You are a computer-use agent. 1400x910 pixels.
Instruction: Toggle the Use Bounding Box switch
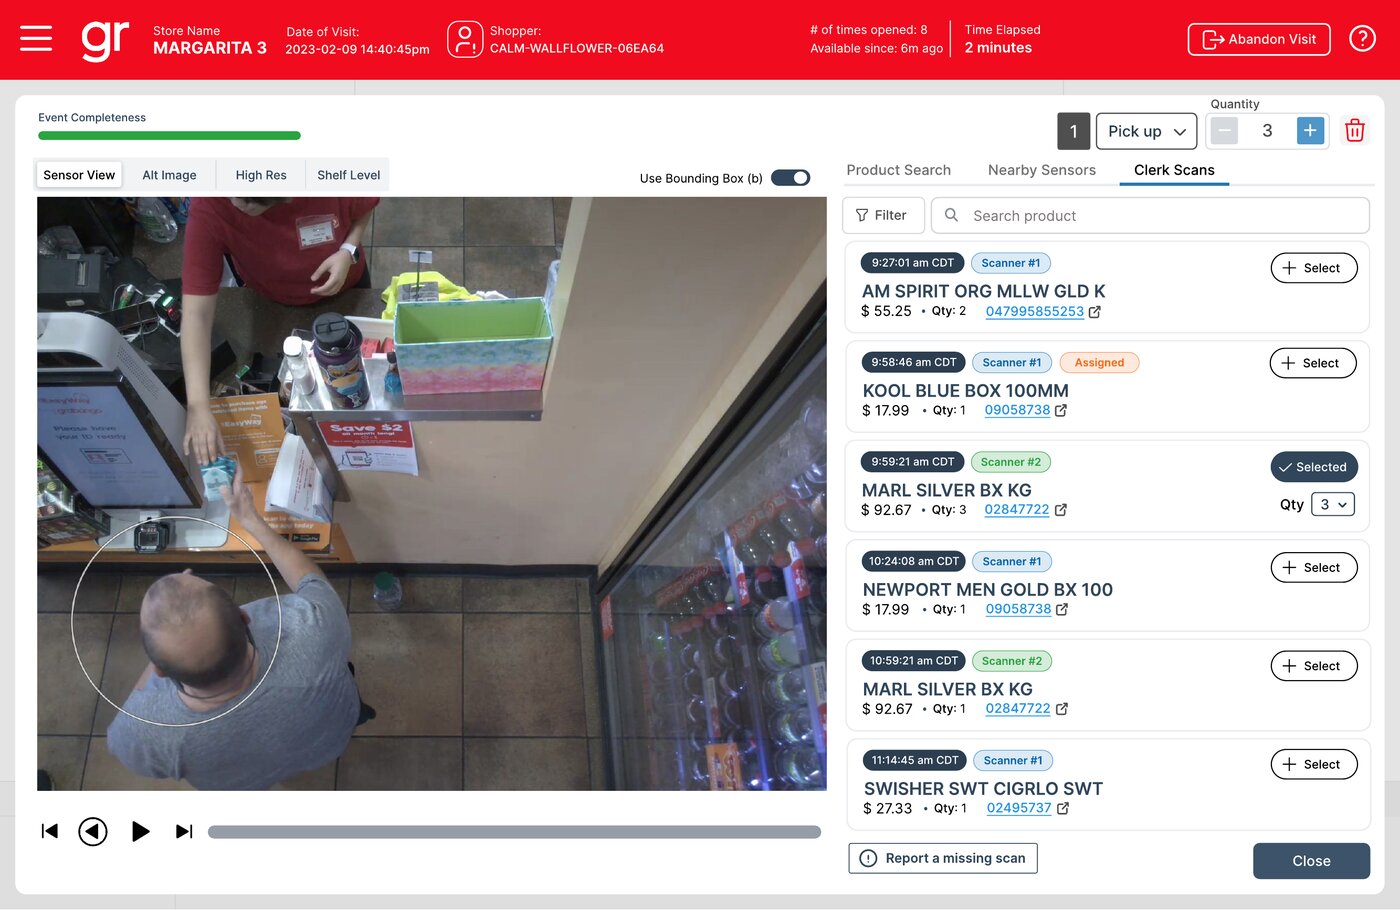click(x=791, y=178)
